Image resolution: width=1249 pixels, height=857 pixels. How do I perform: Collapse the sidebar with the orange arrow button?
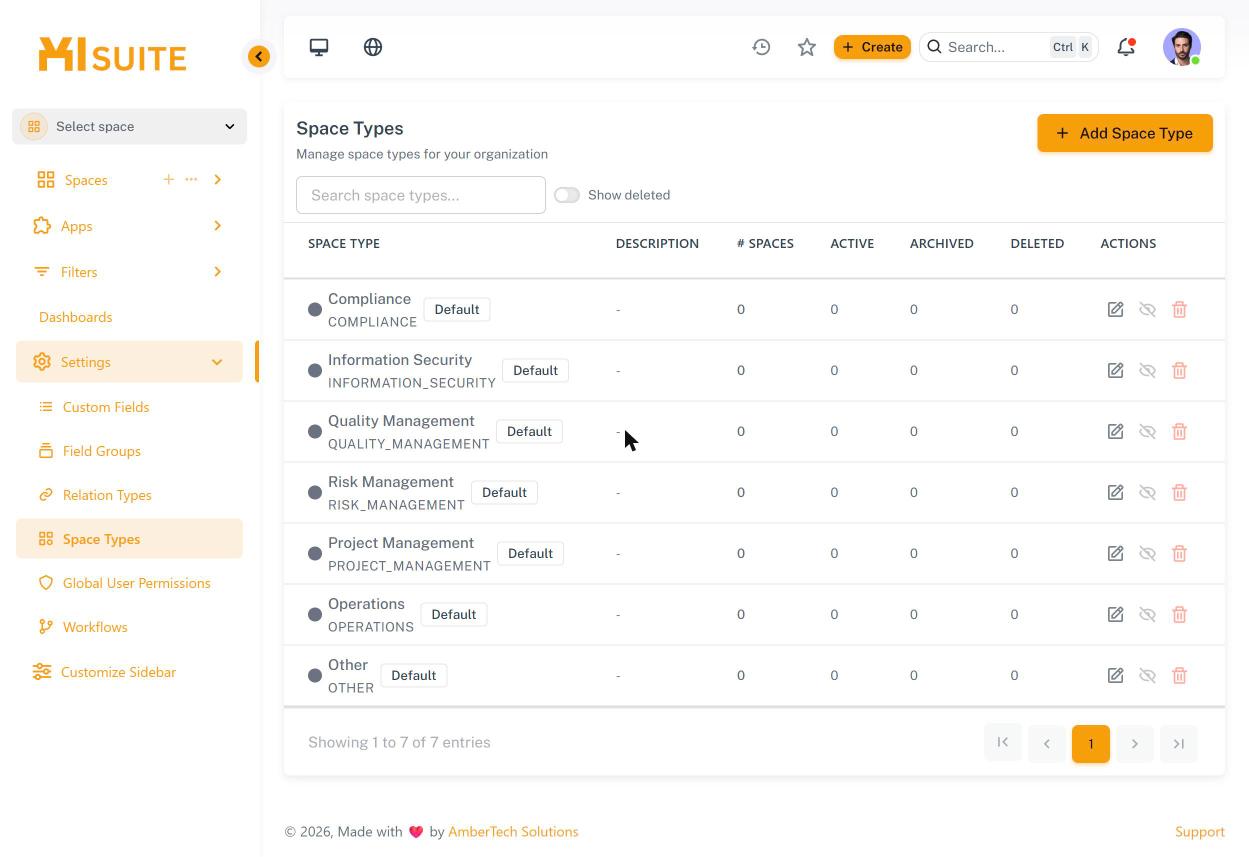coord(259,57)
